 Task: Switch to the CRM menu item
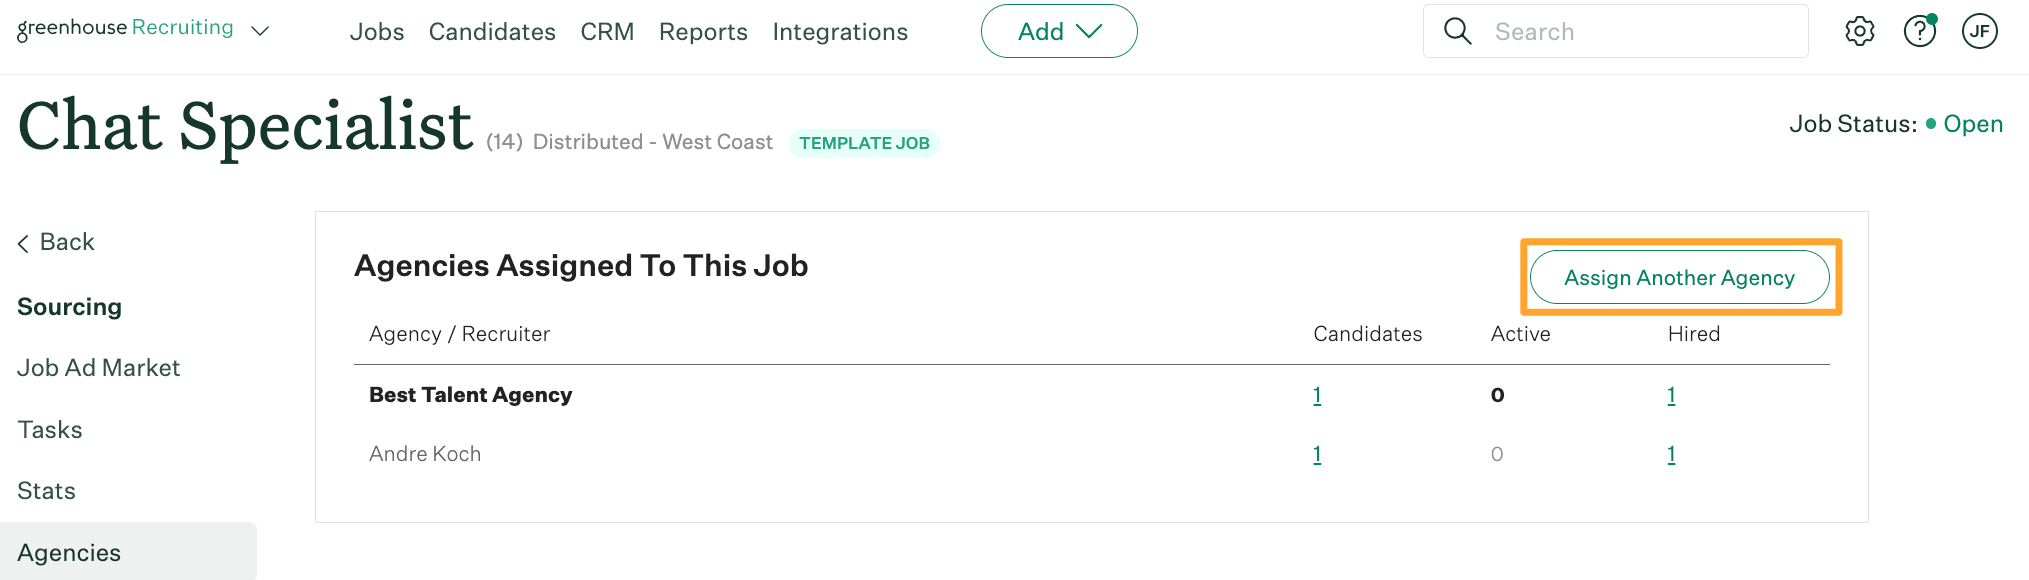coord(607,32)
